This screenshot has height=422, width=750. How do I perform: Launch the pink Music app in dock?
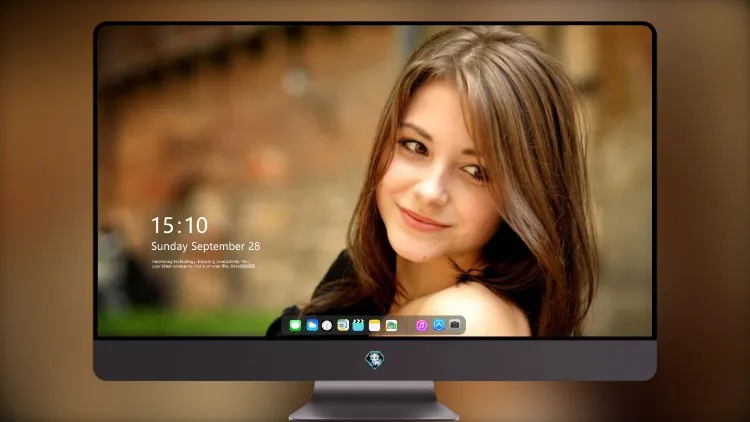(421, 326)
